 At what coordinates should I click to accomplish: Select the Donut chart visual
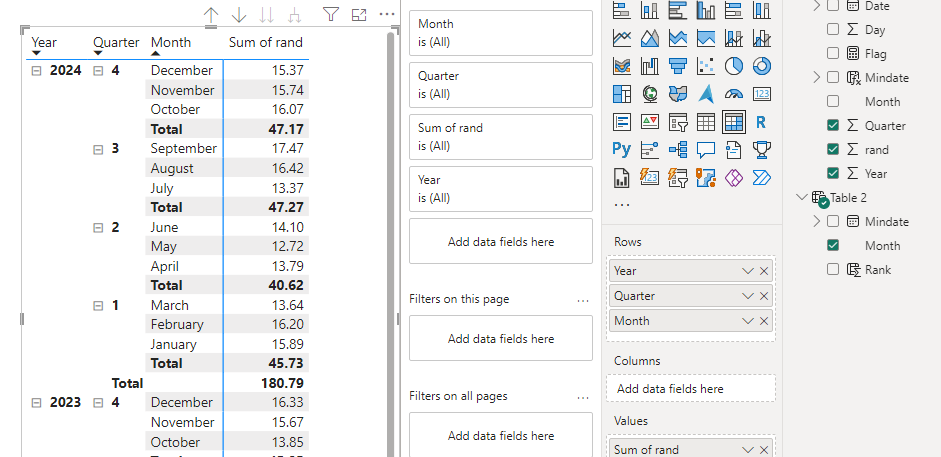762,65
